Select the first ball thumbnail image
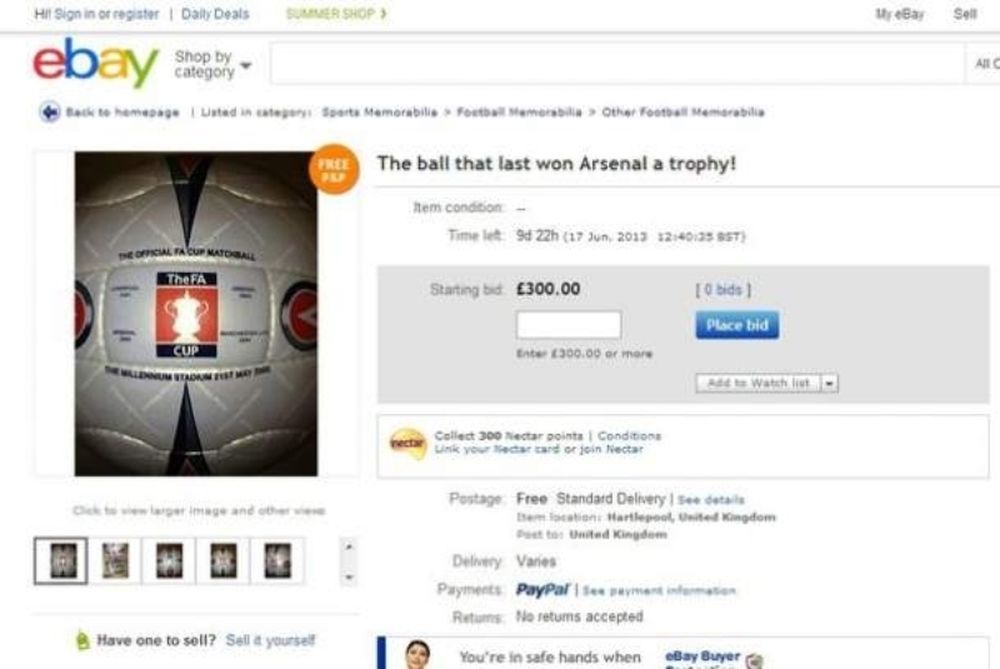Screen dimensions: 1000x669 [x=61, y=560]
